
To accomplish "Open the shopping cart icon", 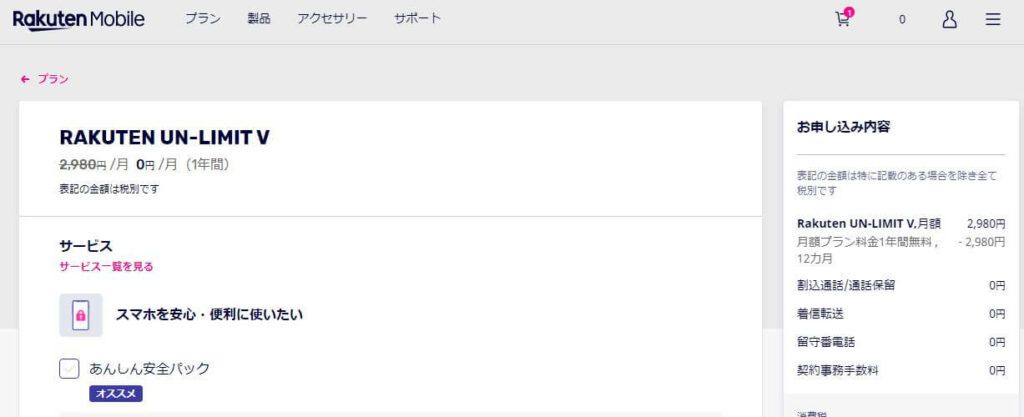I will point(842,20).
